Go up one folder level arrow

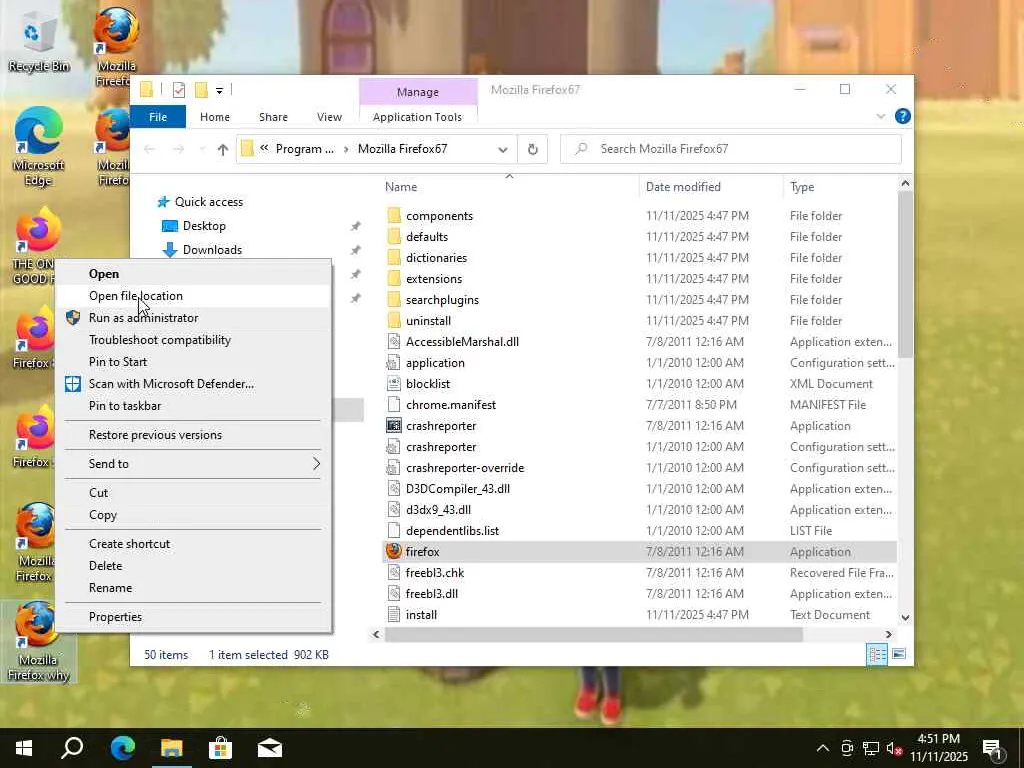pos(223,150)
